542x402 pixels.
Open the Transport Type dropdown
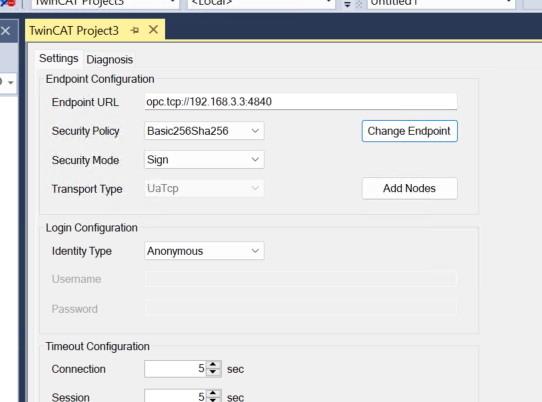click(204, 188)
